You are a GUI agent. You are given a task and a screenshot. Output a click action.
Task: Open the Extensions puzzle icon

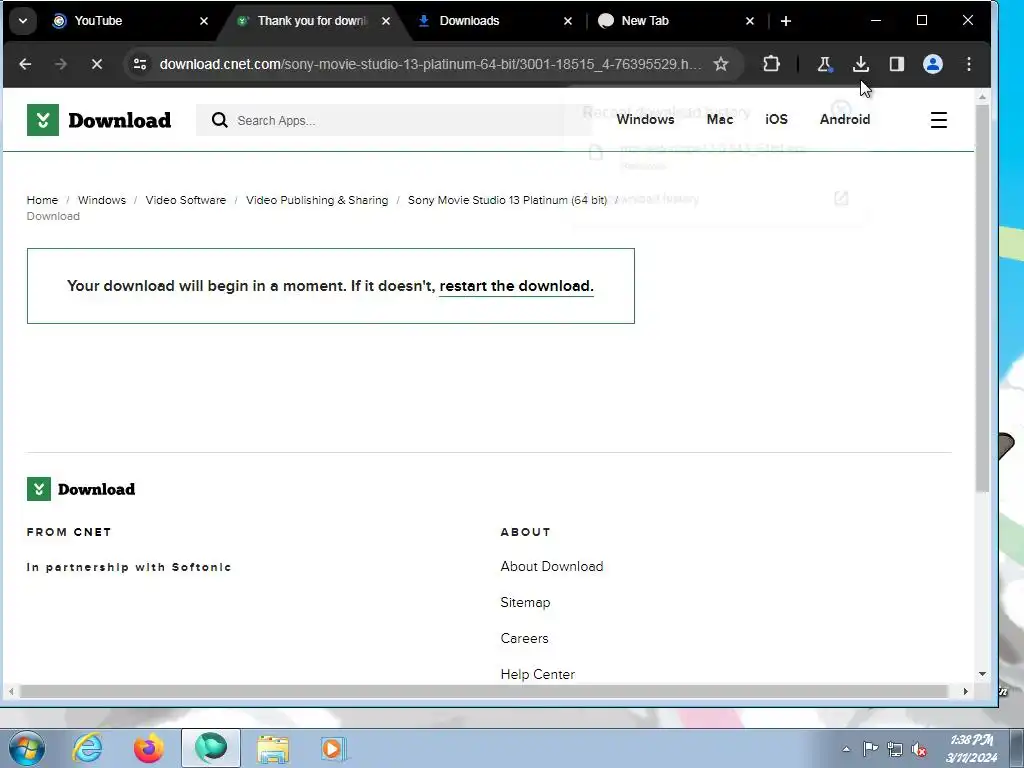(x=771, y=64)
